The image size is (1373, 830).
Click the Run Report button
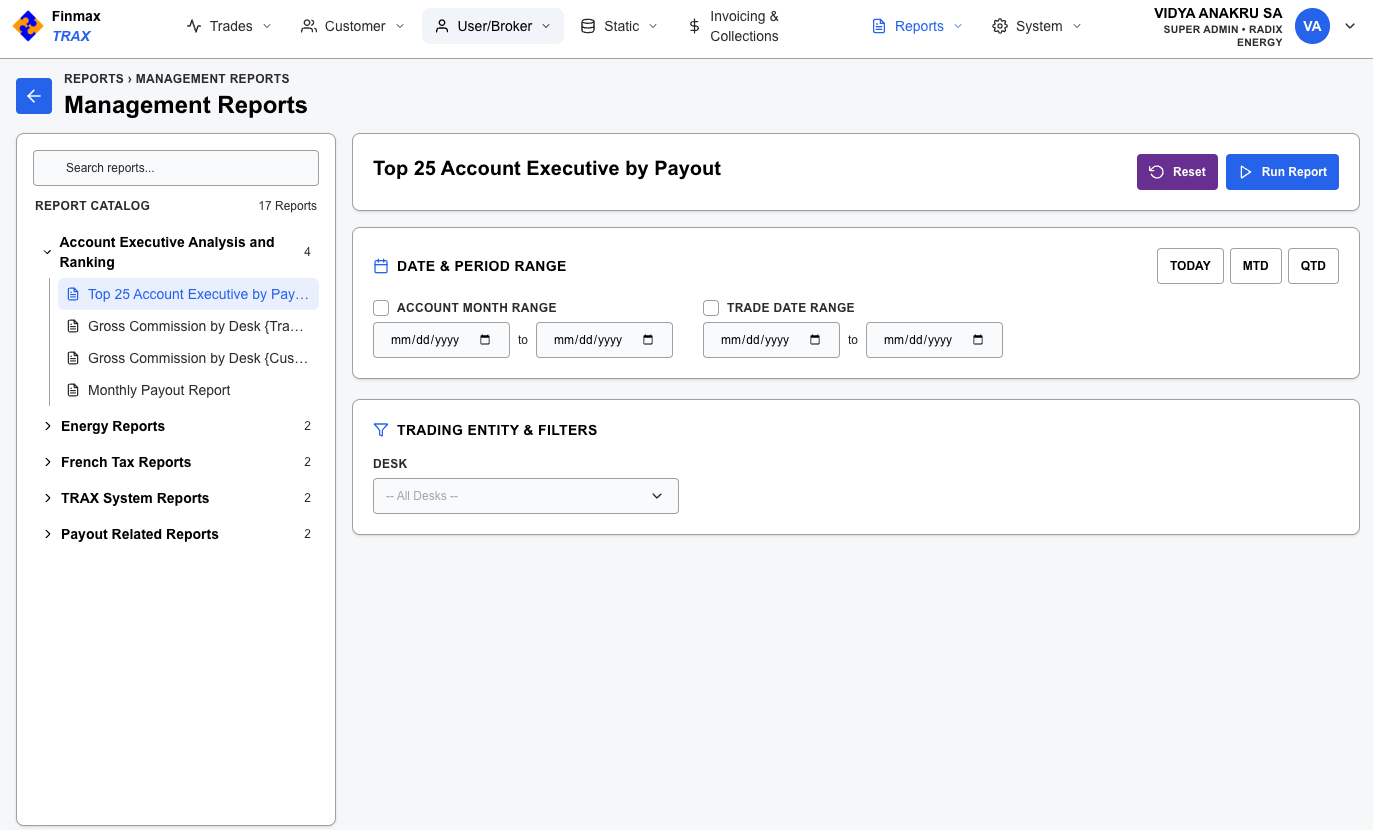click(x=1282, y=172)
